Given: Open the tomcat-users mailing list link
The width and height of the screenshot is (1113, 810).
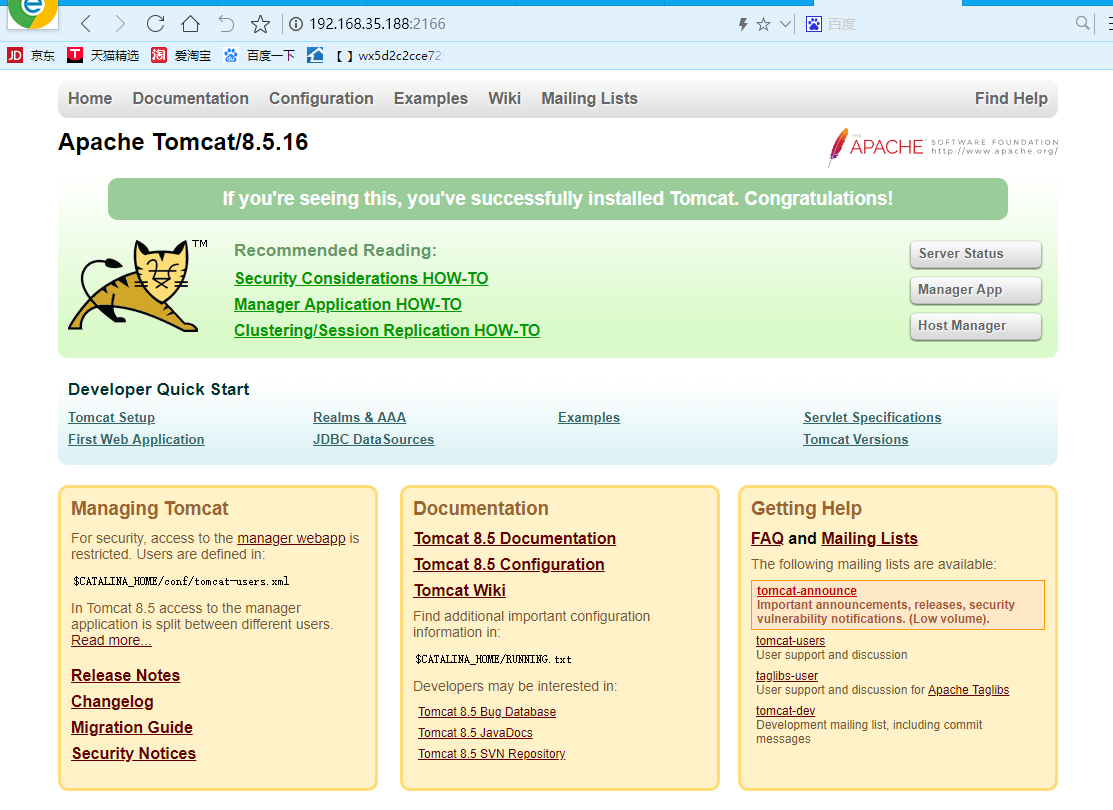Looking at the screenshot, I should (790, 641).
